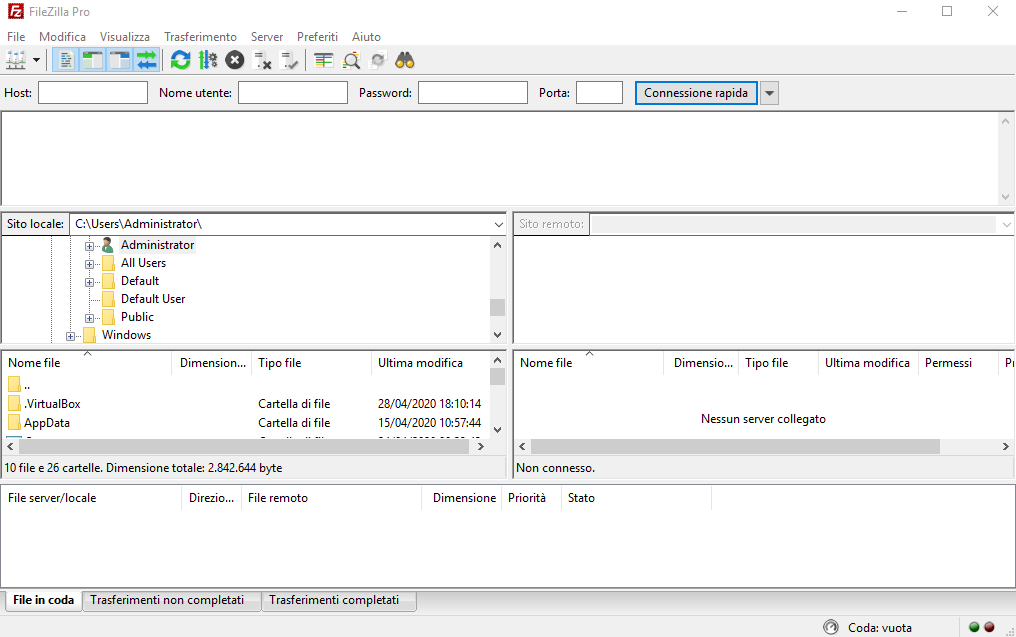Image resolution: width=1016 pixels, height=637 pixels.
Task: Select Default User folder in tree
Action: point(153,299)
